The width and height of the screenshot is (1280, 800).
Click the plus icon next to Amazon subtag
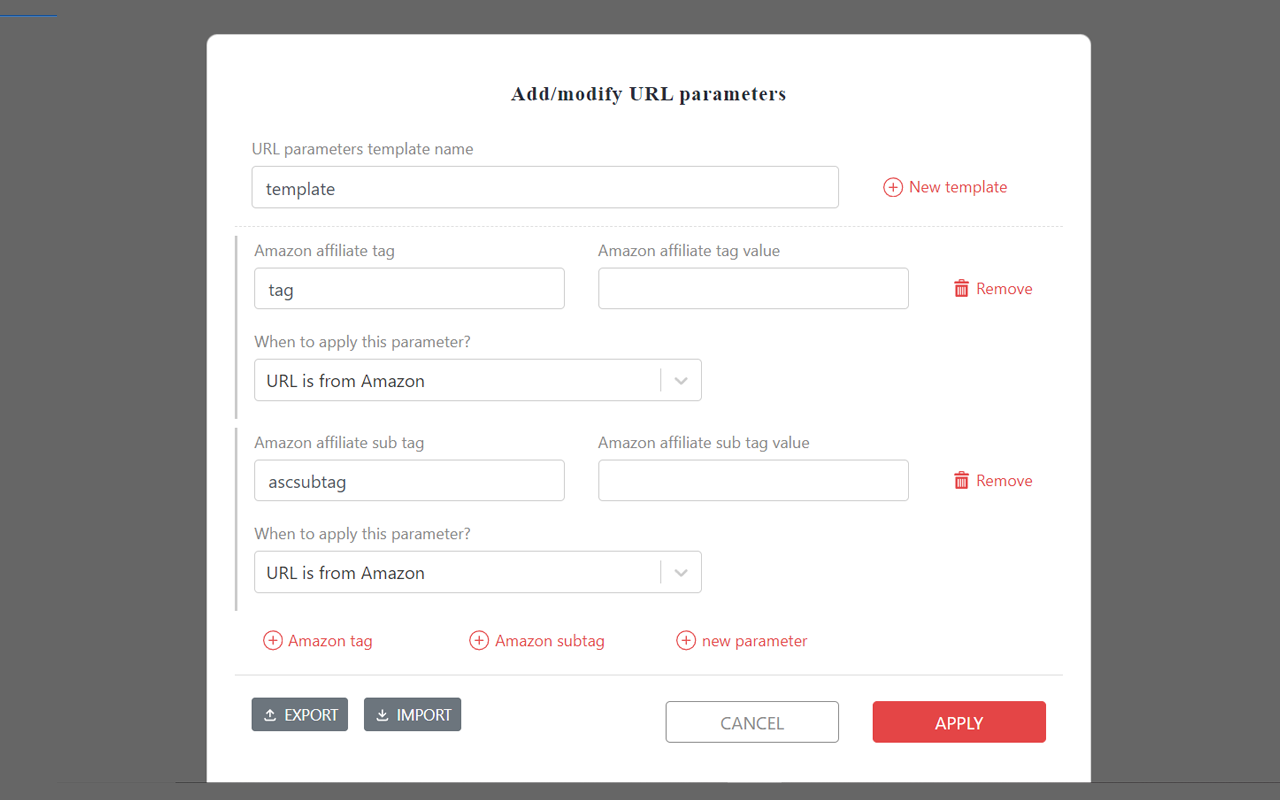[x=479, y=641]
